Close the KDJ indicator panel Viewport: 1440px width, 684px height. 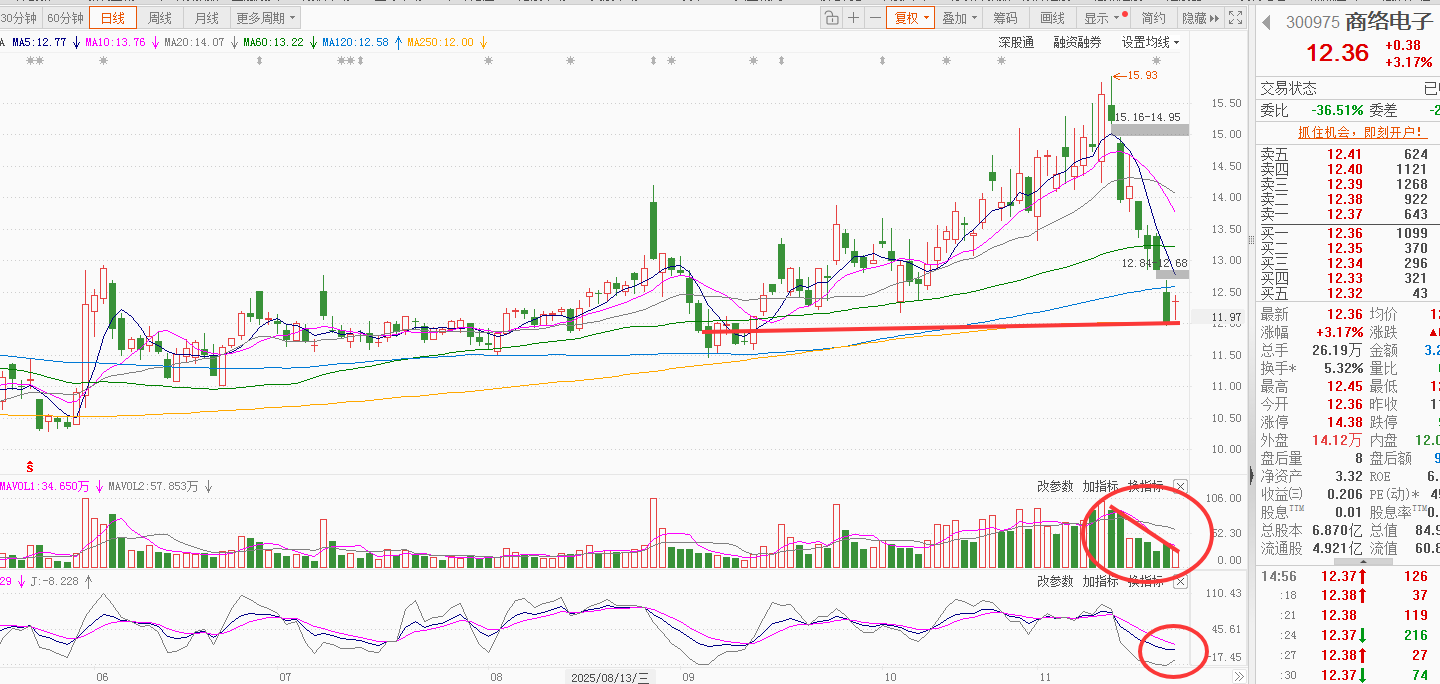click(x=1180, y=581)
